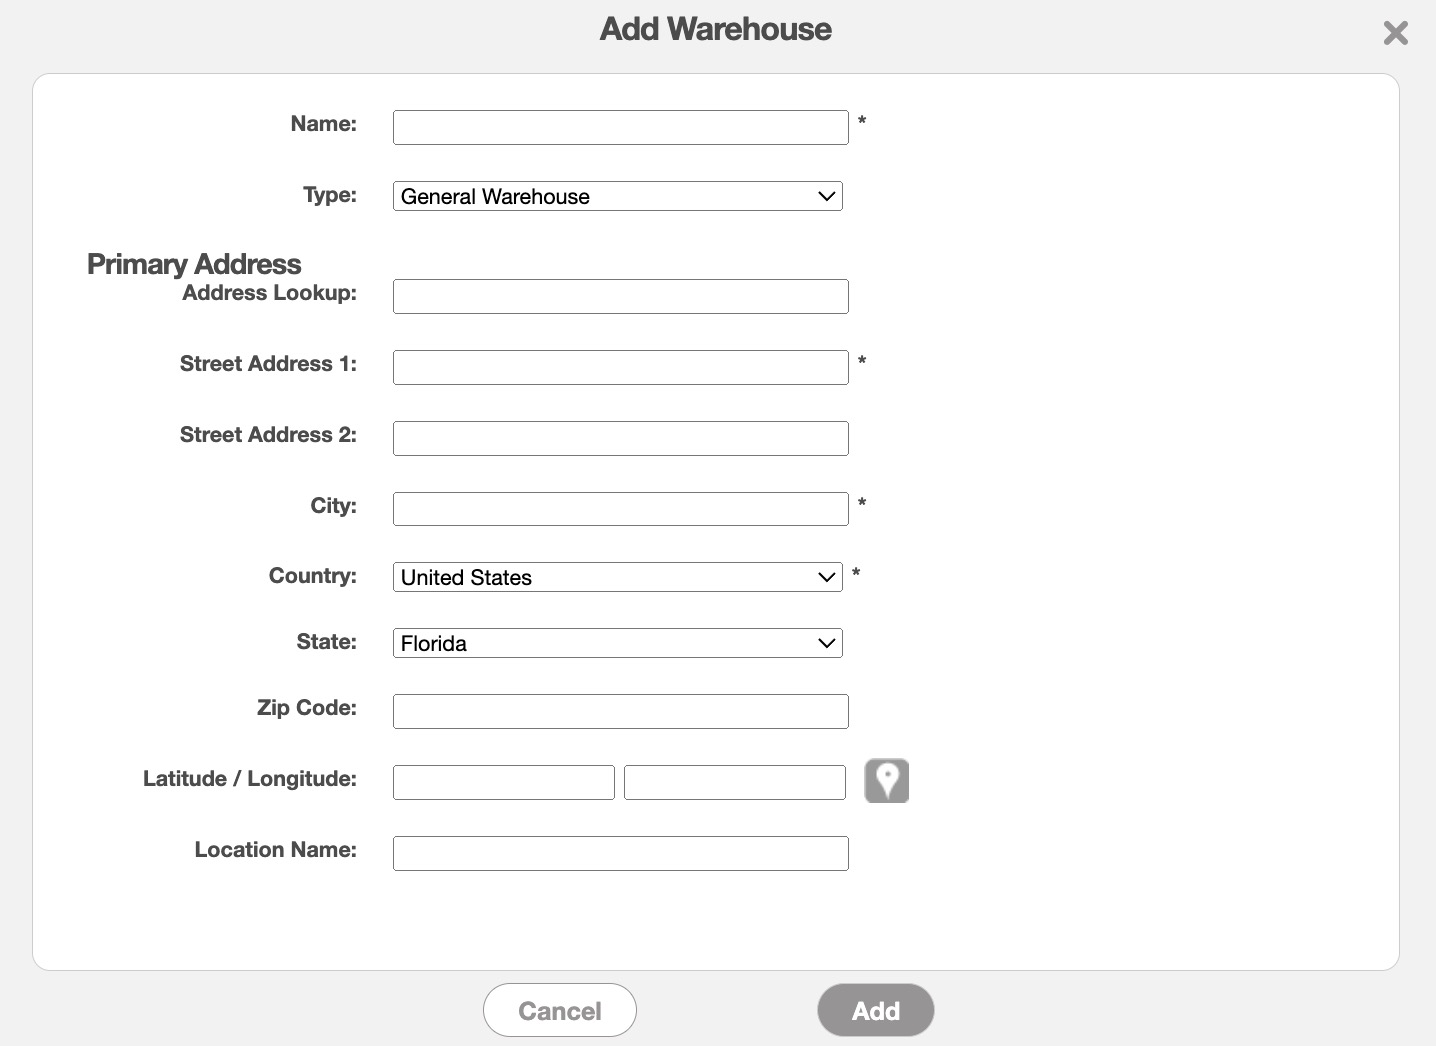Focus the Location Name field
The image size is (1436, 1046).
pos(620,854)
